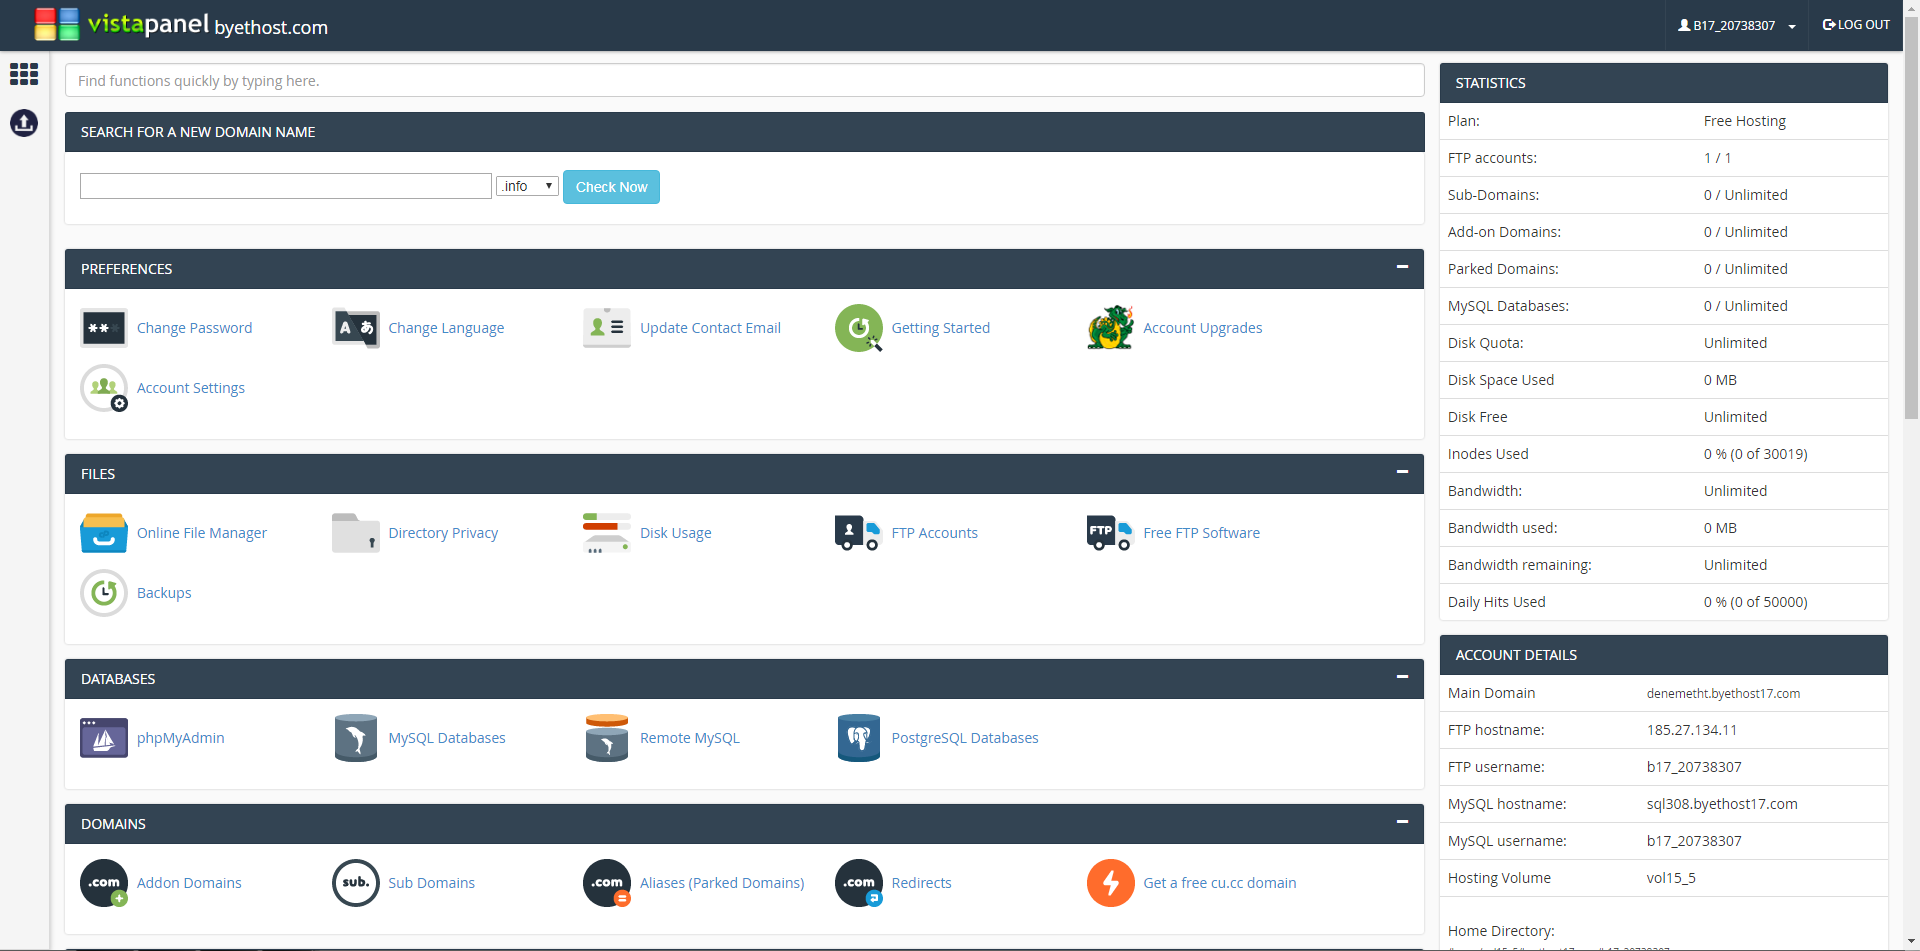
Task: Click the new domain name text field
Action: pyautogui.click(x=286, y=186)
